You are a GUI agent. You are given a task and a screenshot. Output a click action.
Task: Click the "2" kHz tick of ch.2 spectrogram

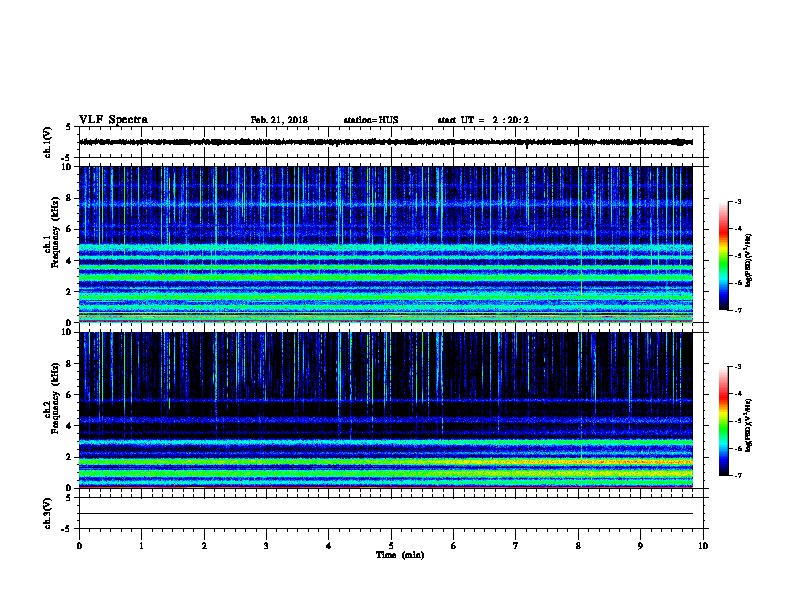click(x=69, y=457)
